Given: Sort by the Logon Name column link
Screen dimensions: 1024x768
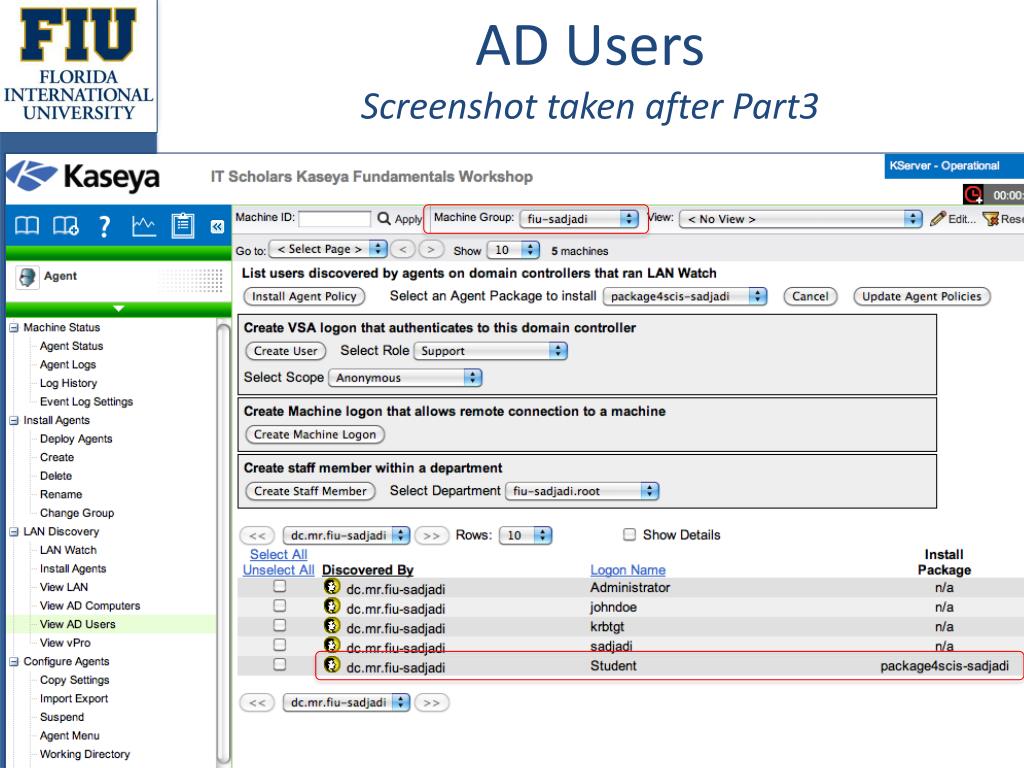Looking at the screenshot, I should tap(628, 570).
